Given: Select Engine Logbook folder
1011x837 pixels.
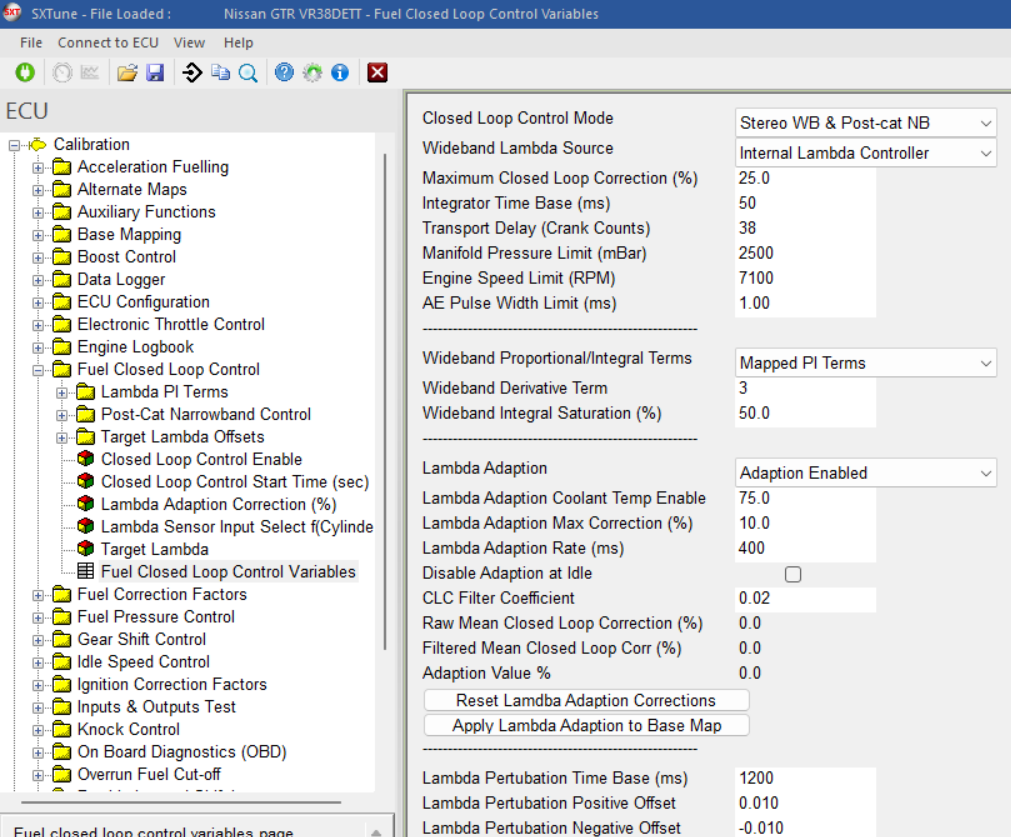Looking at the screenshot, I should click(135, 347).
